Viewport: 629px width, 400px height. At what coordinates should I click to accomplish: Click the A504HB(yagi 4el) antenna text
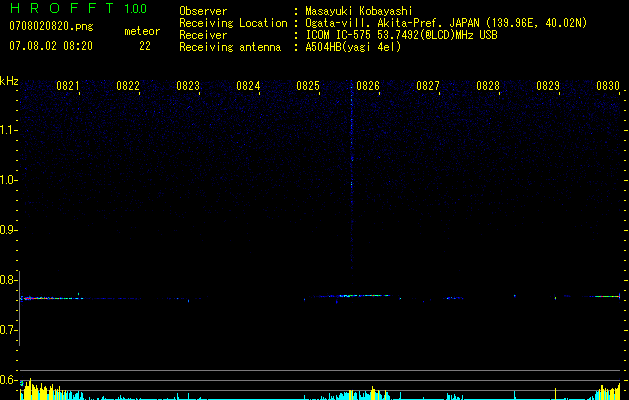tap(353, 47)
